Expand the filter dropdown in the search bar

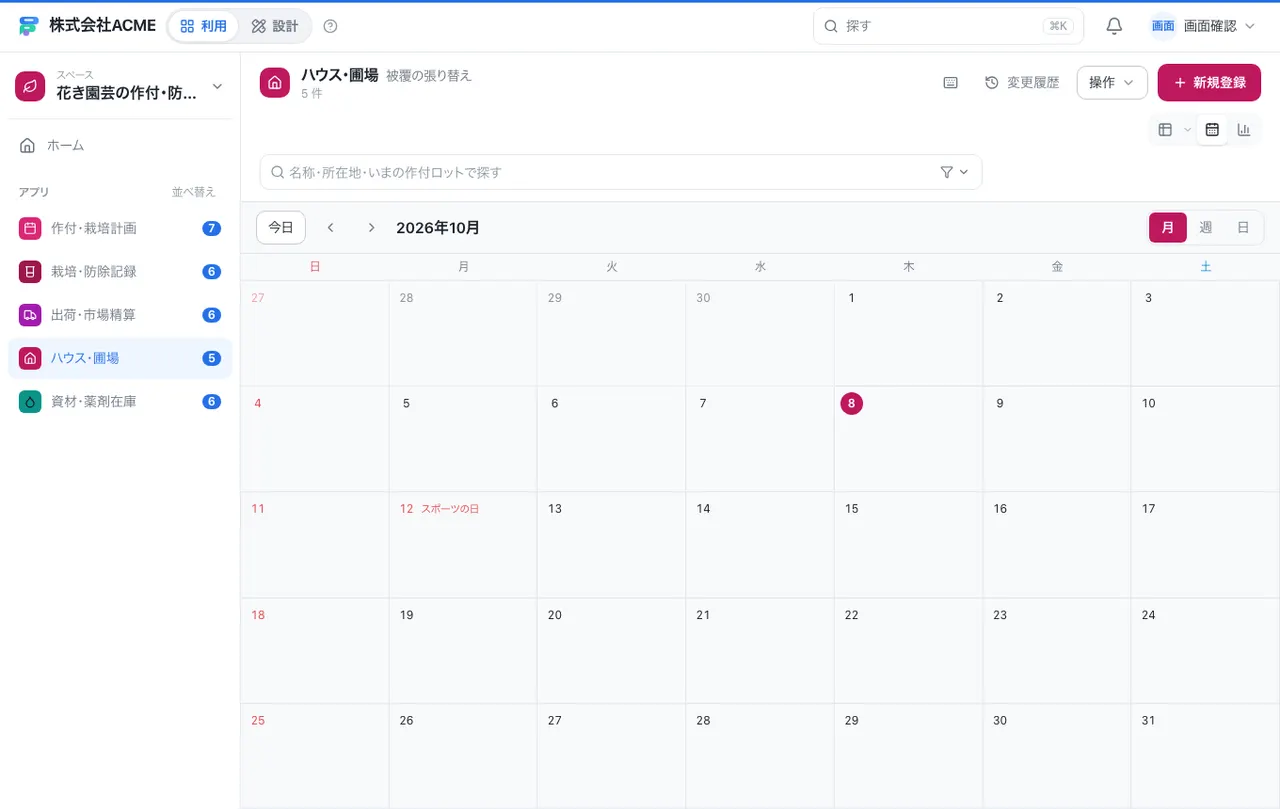click(x=955, y=172)
